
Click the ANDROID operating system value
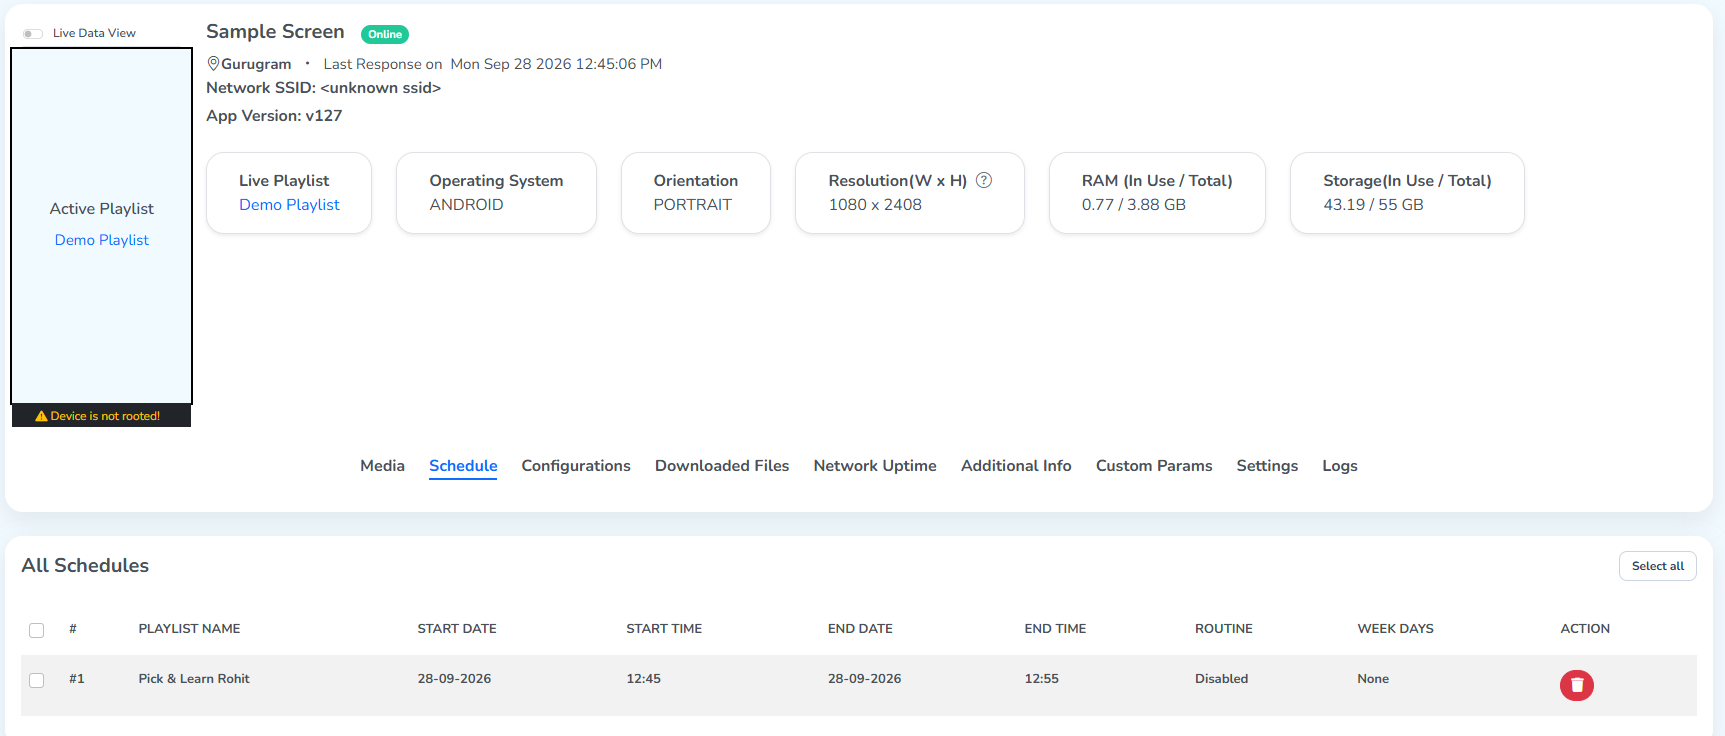tap(466, 205)
